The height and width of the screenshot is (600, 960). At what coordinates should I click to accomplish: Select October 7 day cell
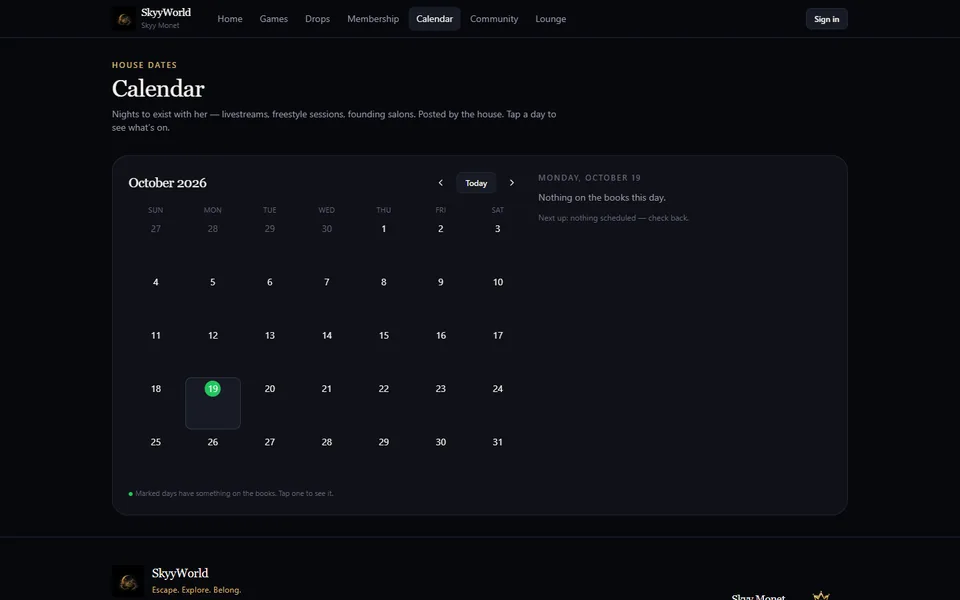[326, 296]
